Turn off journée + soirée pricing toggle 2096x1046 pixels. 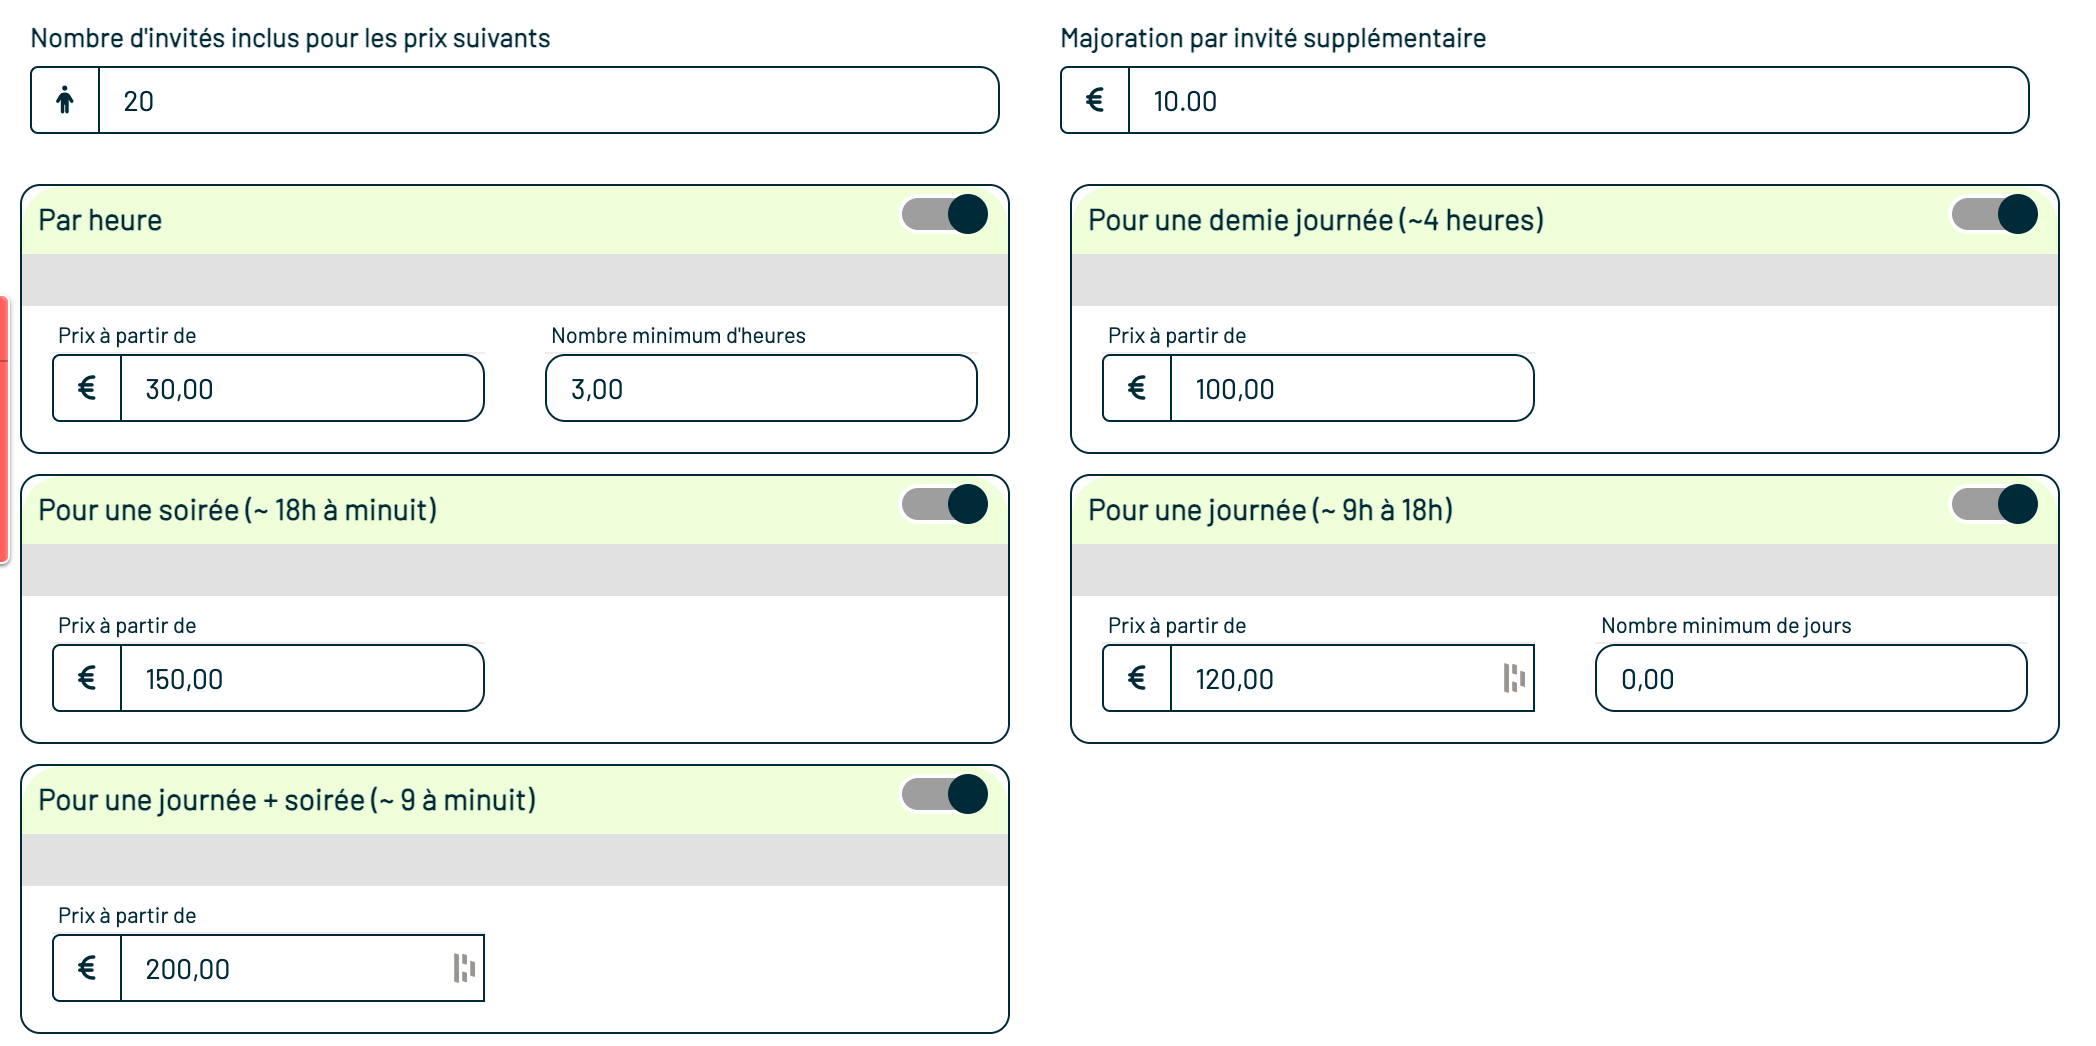tap(945, 794)
